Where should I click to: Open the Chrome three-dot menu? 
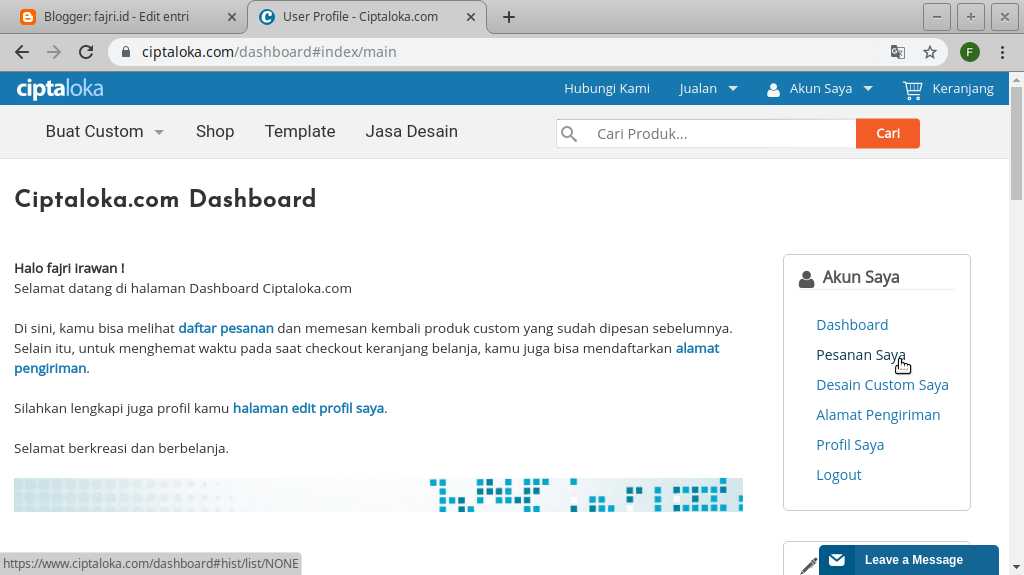click(x=1002, y=52)
